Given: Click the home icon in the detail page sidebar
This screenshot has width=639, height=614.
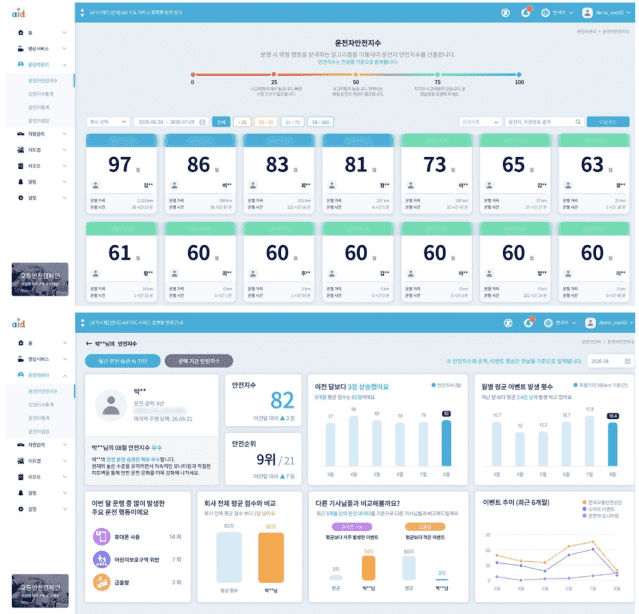Looking at the screenshot, I should [x=21, y=343].
